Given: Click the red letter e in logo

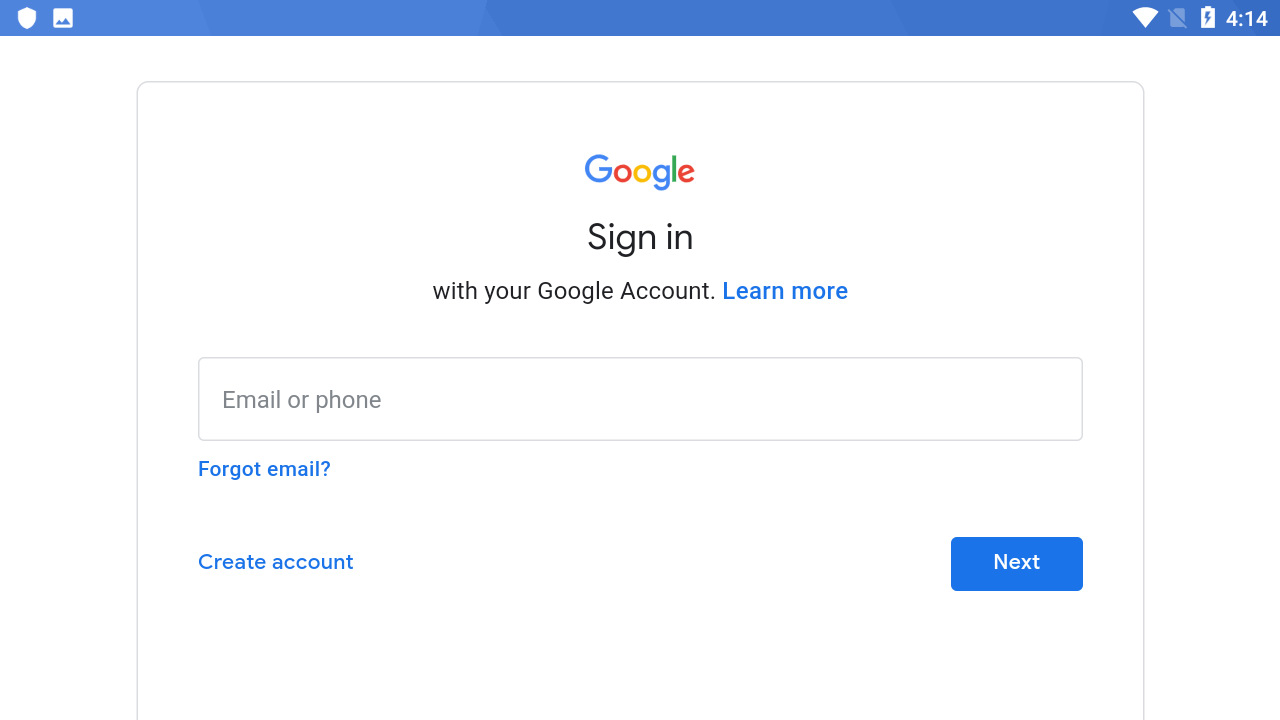Looking at the screenshot, I should pos(686,173).
